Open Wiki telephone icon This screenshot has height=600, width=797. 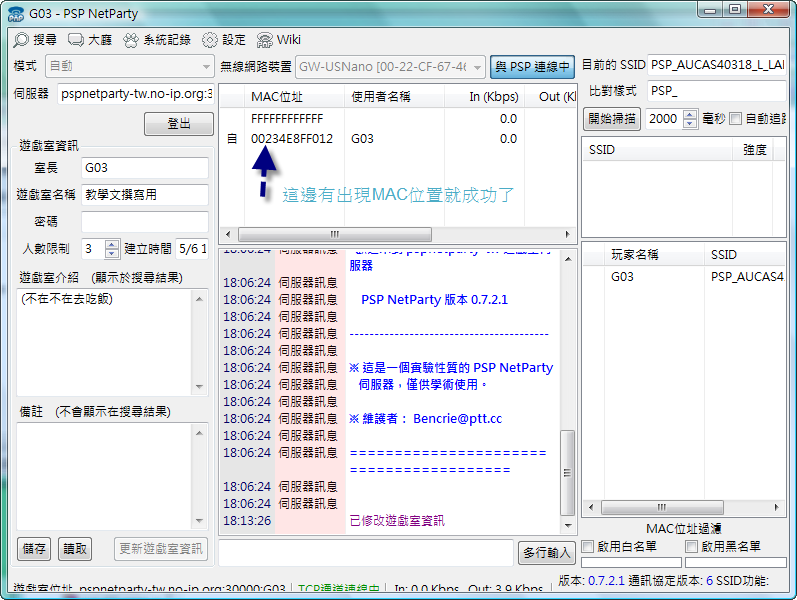264,40
